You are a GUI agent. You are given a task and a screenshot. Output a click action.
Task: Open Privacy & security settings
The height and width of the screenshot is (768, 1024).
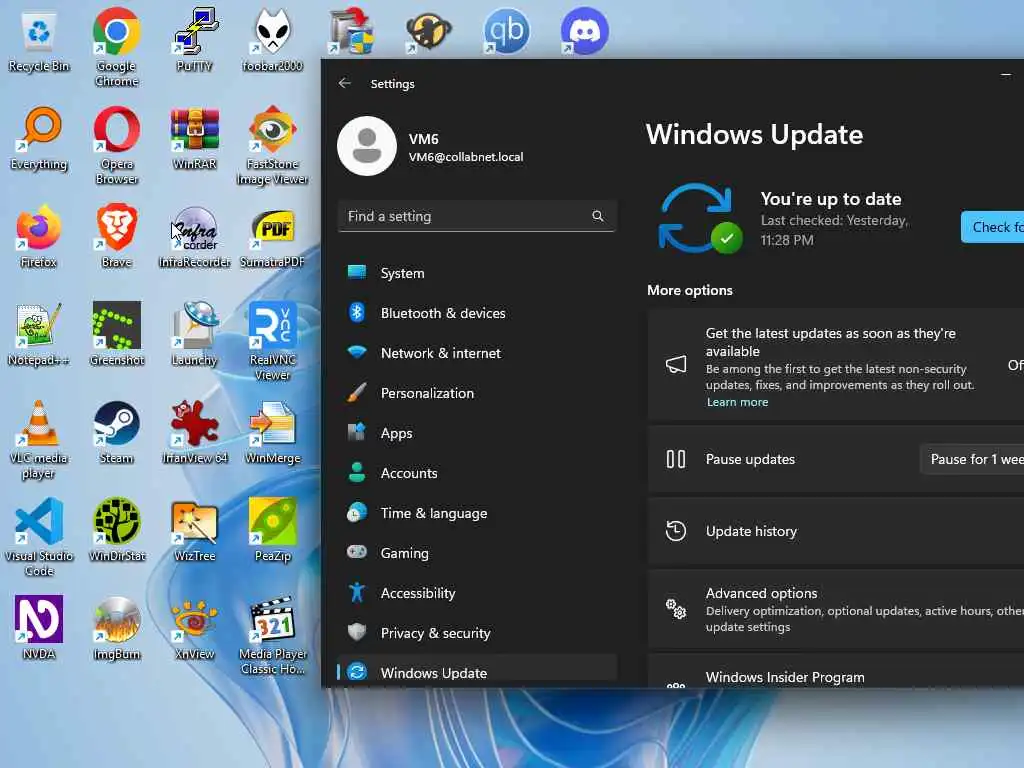[x=477, y=633]
